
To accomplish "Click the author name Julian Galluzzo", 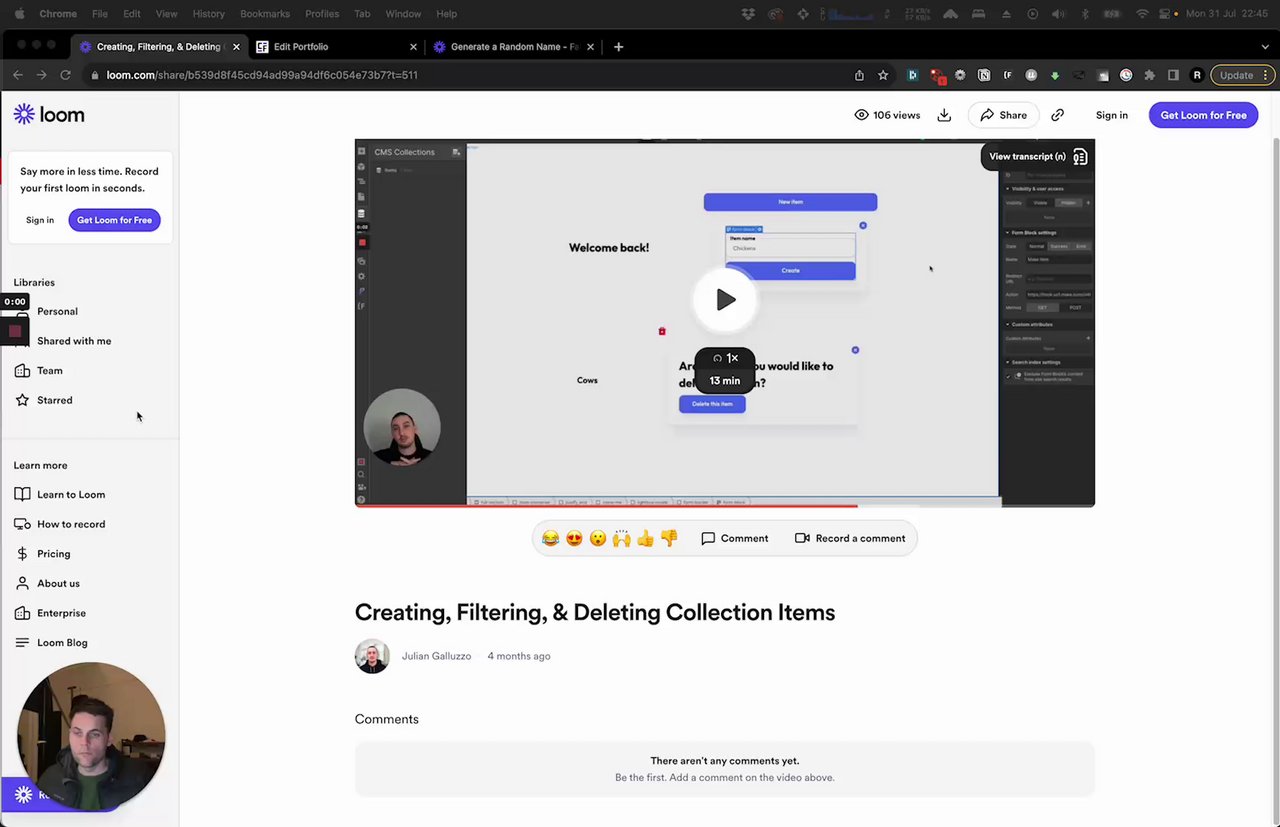I will 436,656.
